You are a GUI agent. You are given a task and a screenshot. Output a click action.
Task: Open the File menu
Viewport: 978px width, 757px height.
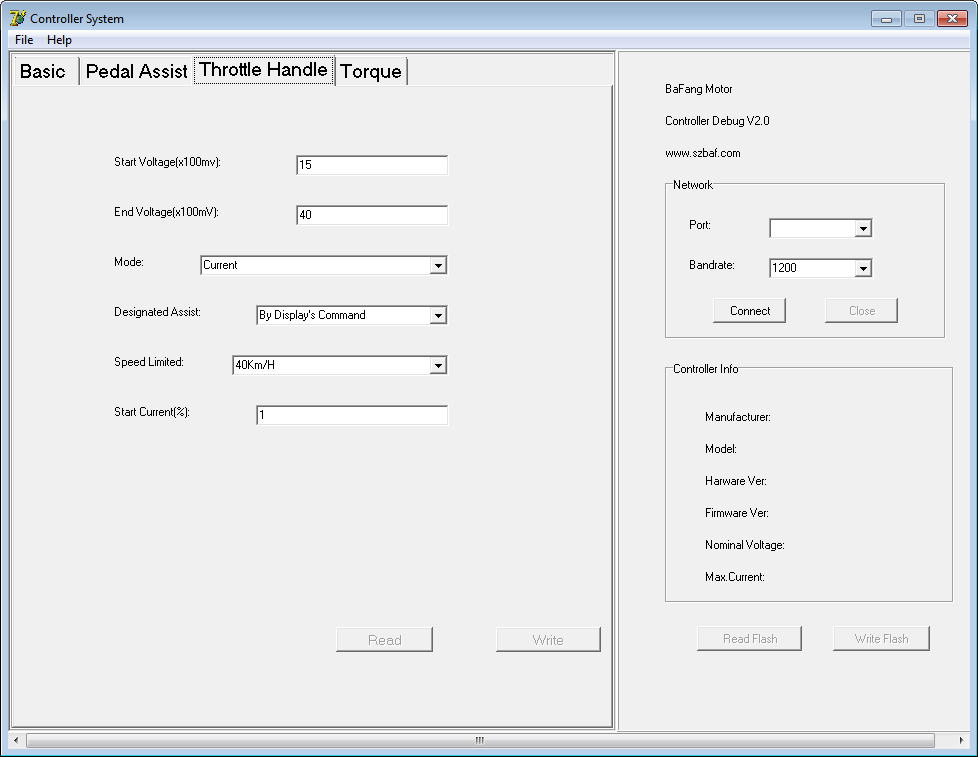click(x=24, y=40)
